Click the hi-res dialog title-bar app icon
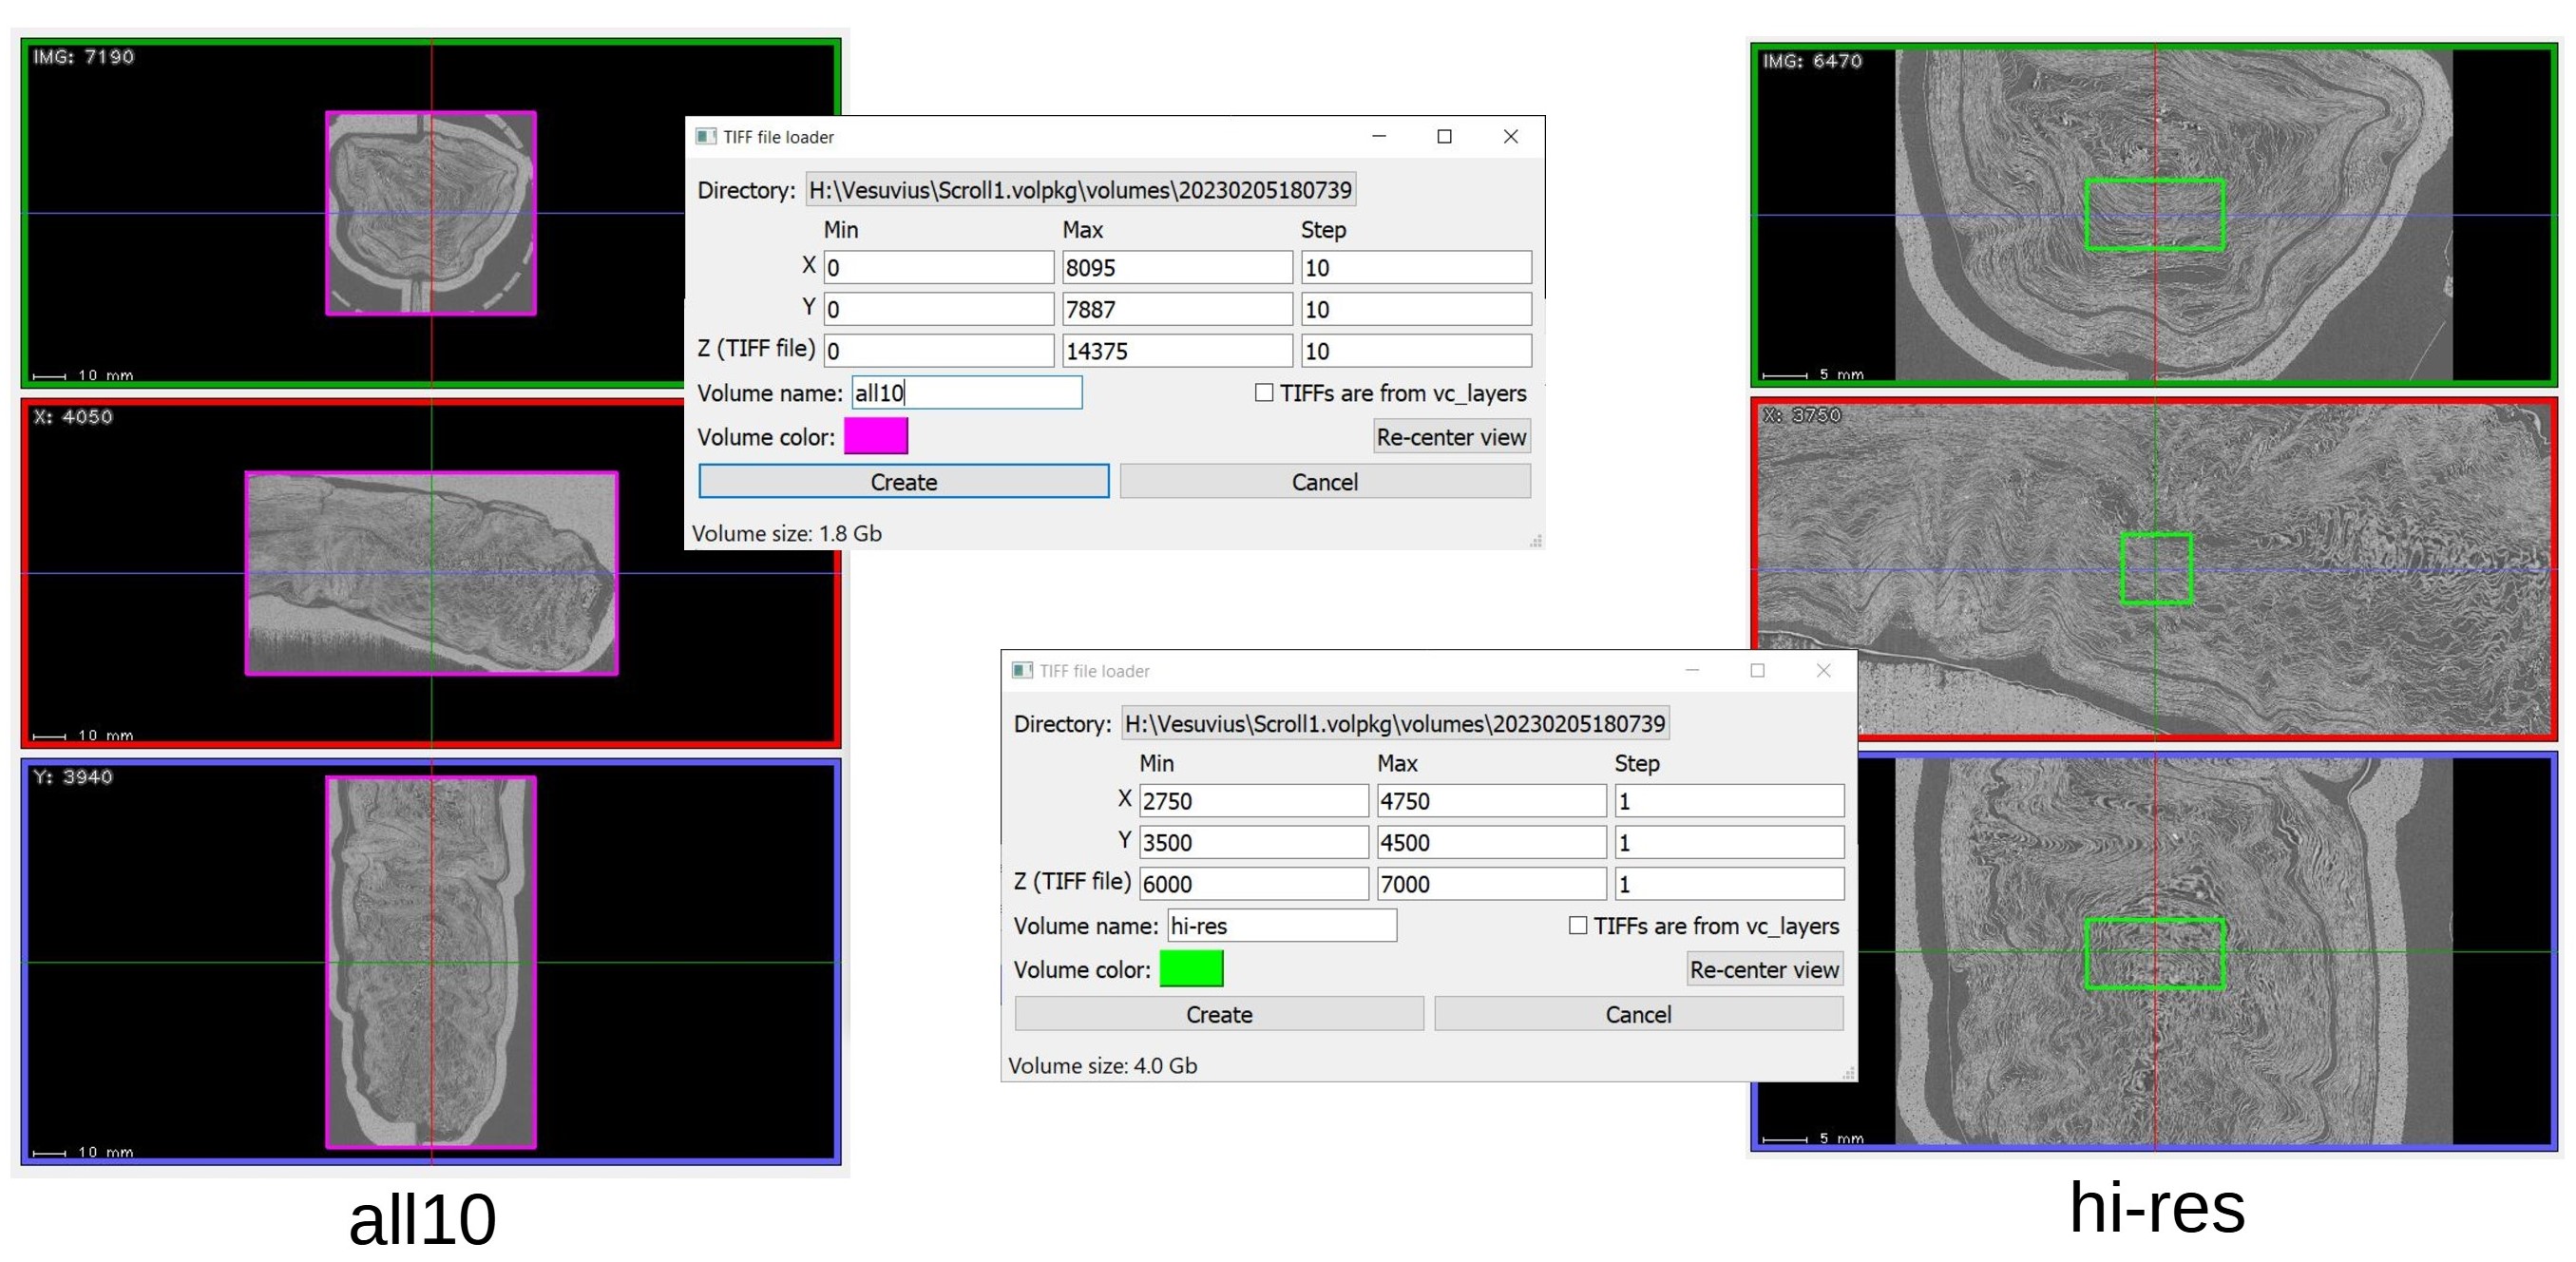Viewport: 2576px width, 1262px height. click(x=1022, y=670)
